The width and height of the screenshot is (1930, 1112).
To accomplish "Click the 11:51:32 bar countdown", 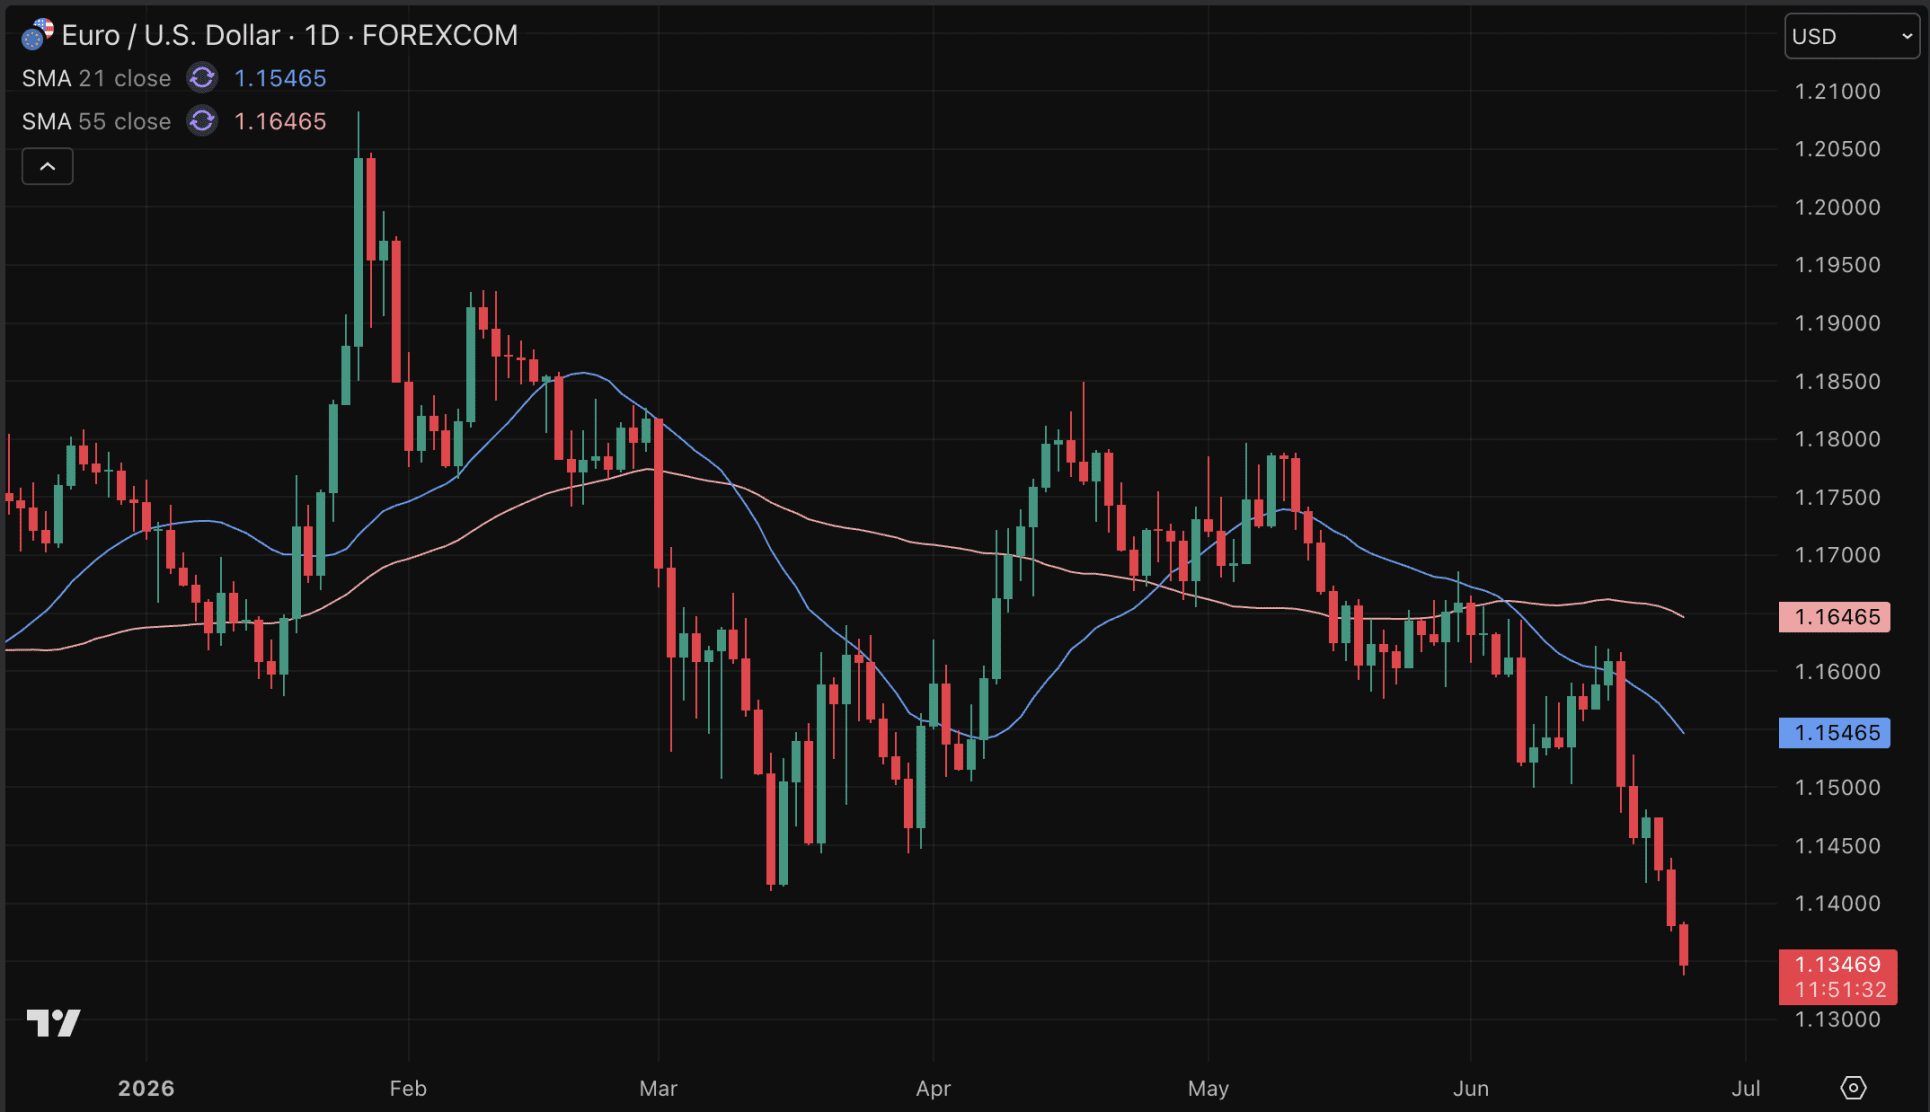I will (1840, 990).
